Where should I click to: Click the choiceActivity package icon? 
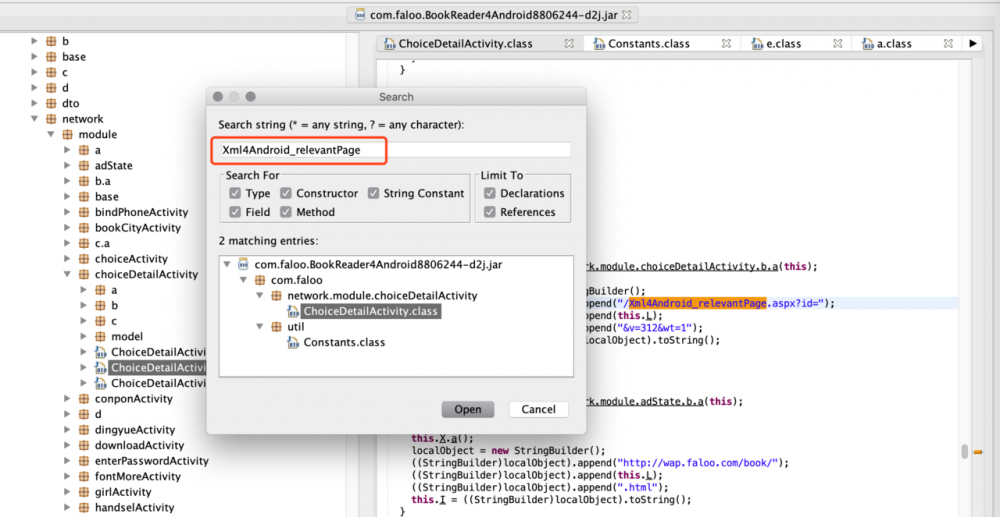coord(84,259)
